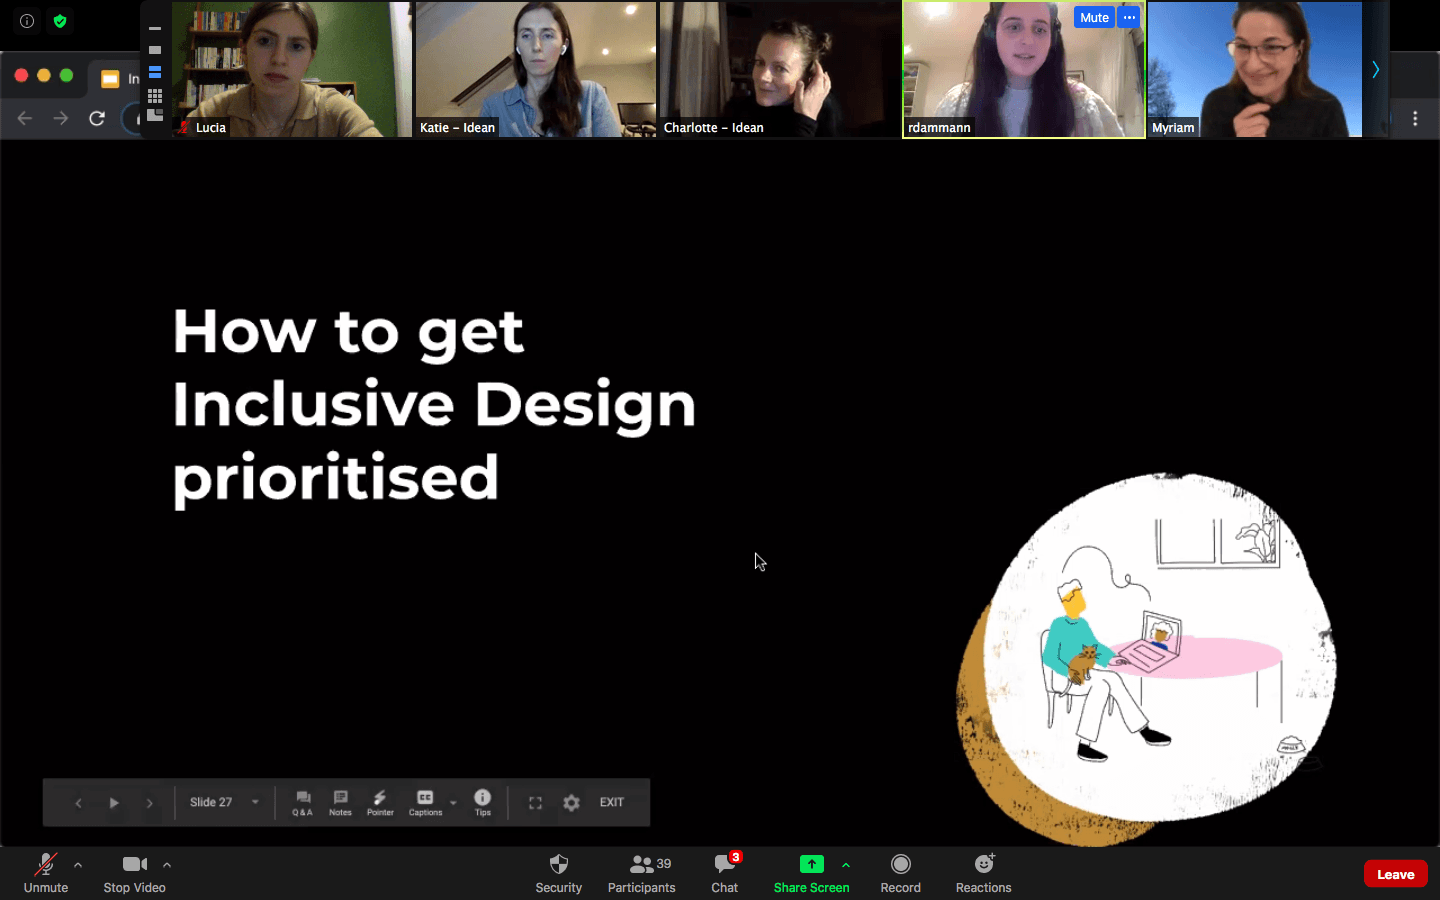Open the Reactions menu

[x=983, y=873]
